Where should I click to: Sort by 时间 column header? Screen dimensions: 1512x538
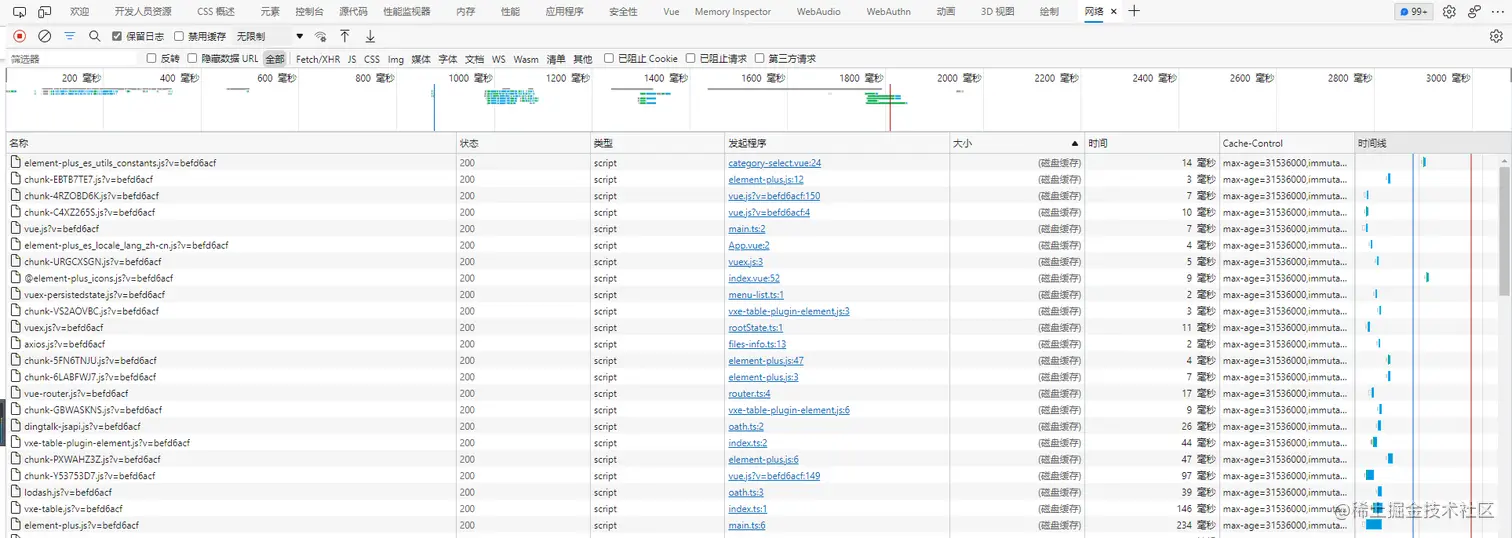click(1152, 143)
